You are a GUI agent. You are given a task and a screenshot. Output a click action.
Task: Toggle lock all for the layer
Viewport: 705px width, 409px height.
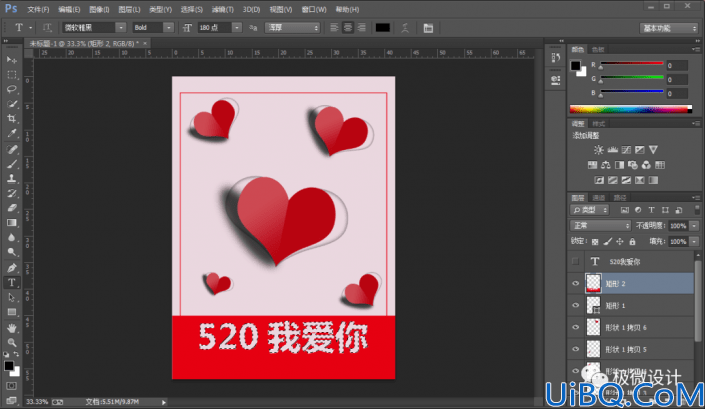pyautogui.click(x=632, y=242)
